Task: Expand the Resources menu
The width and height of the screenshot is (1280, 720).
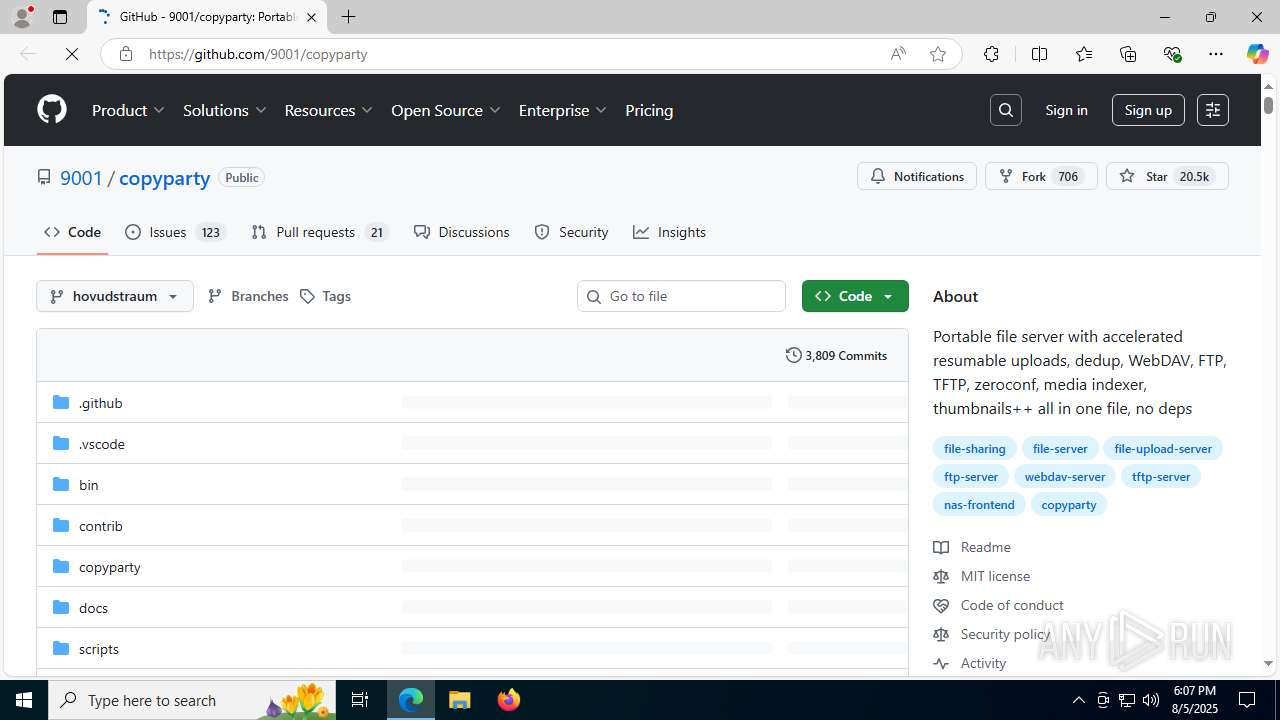Action: pos(329,110)
